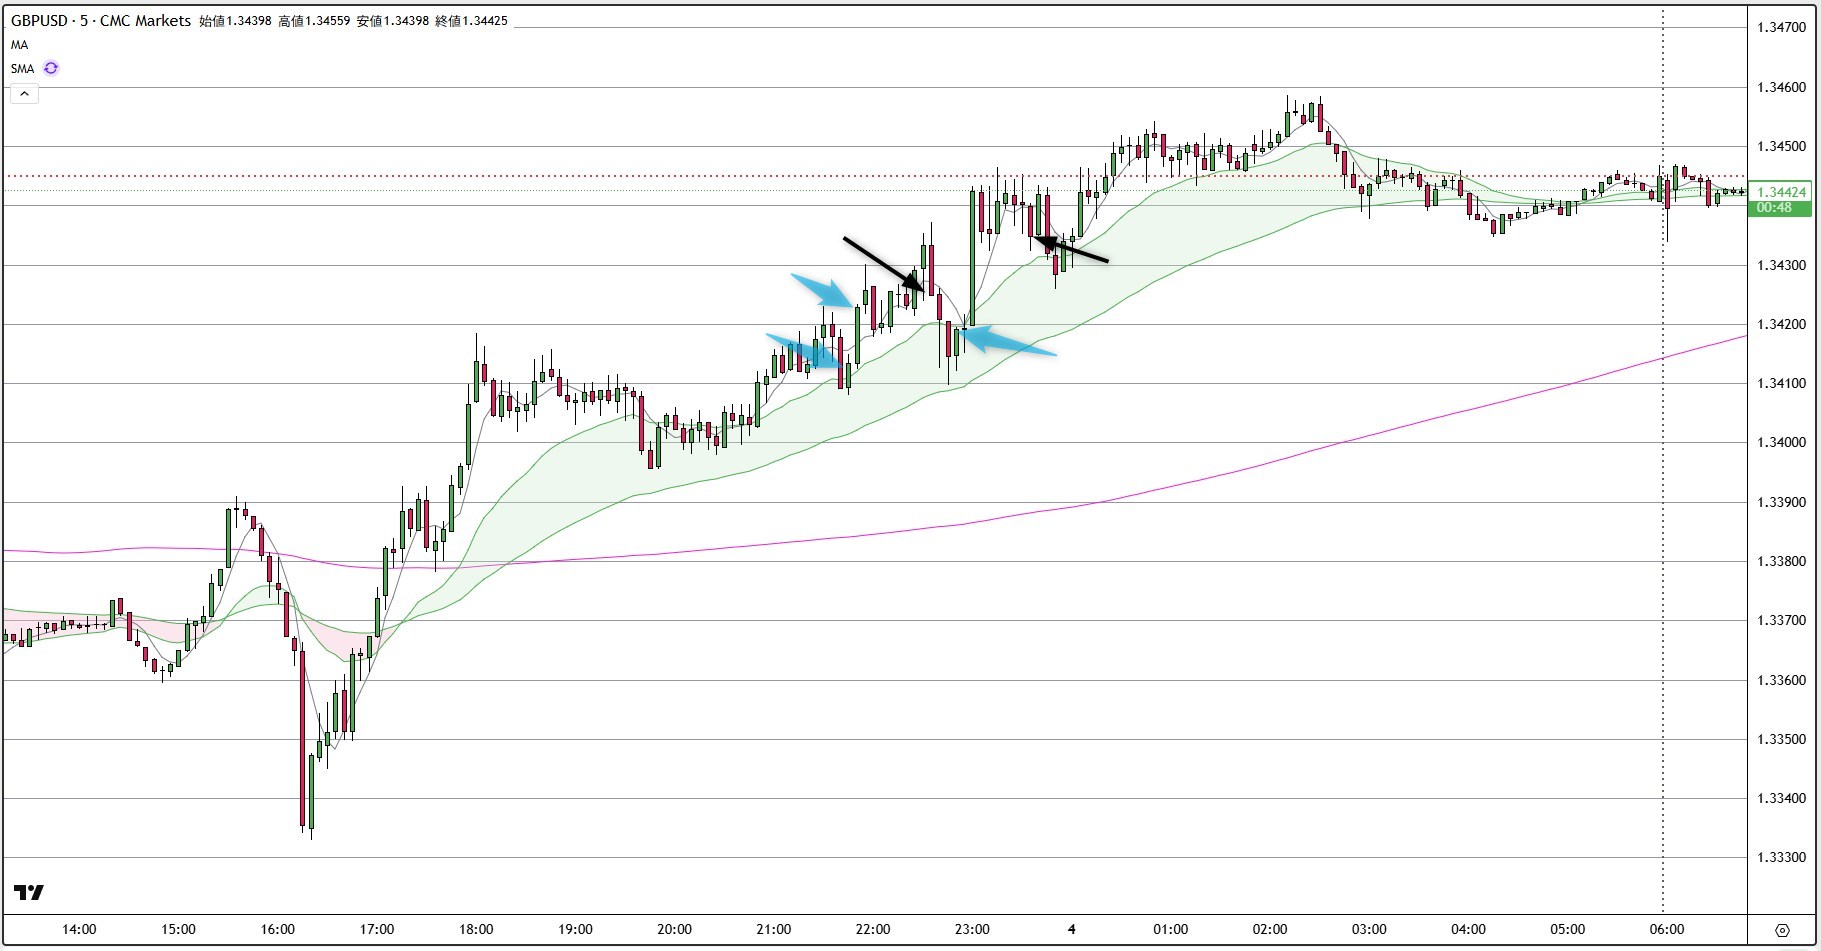This screenshot has width=1821, height=951.
Task: Select the SMA indicator label
Action: pyautogui.click(x=22, y=69)
